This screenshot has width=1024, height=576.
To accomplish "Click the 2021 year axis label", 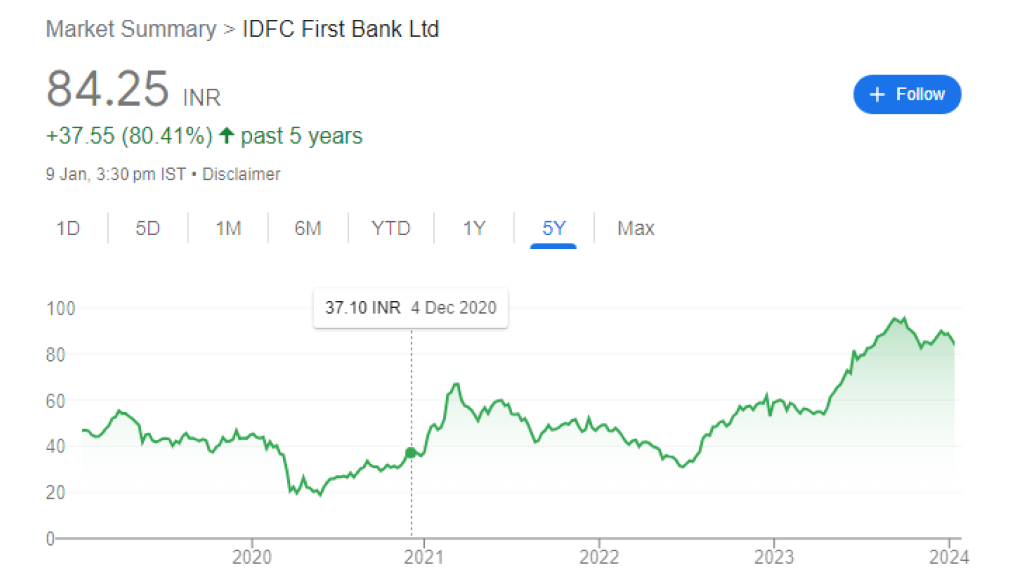I will click(x=425, y=556).
